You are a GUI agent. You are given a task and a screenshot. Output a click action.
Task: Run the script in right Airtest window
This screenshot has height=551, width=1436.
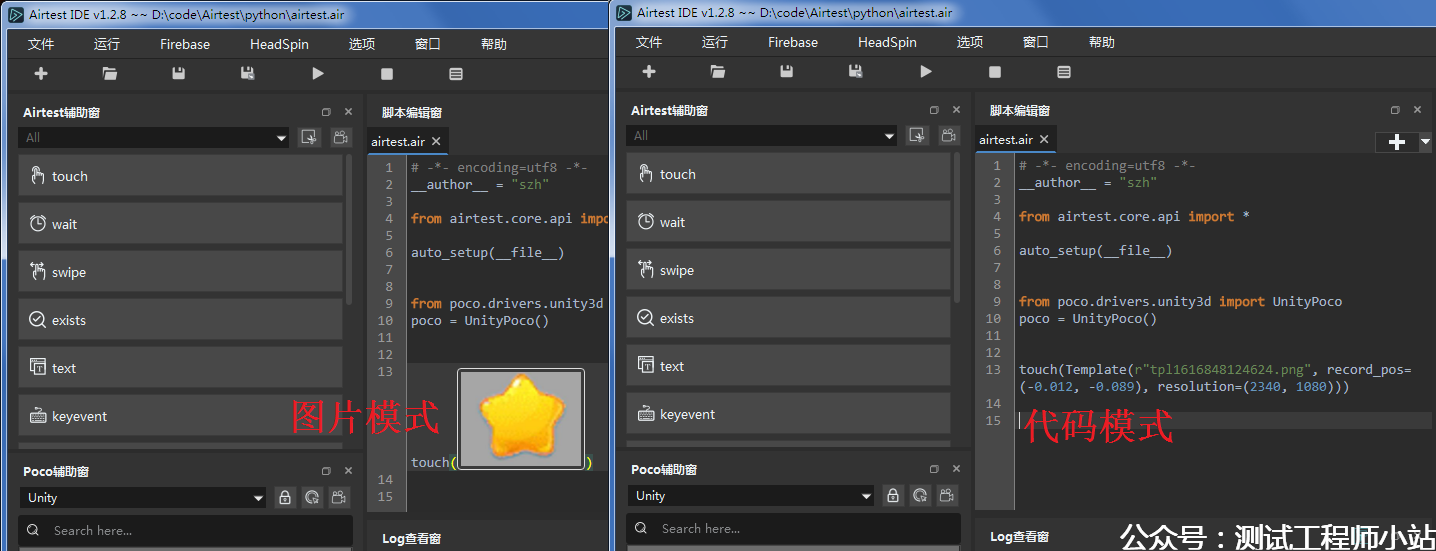point(926,72)
